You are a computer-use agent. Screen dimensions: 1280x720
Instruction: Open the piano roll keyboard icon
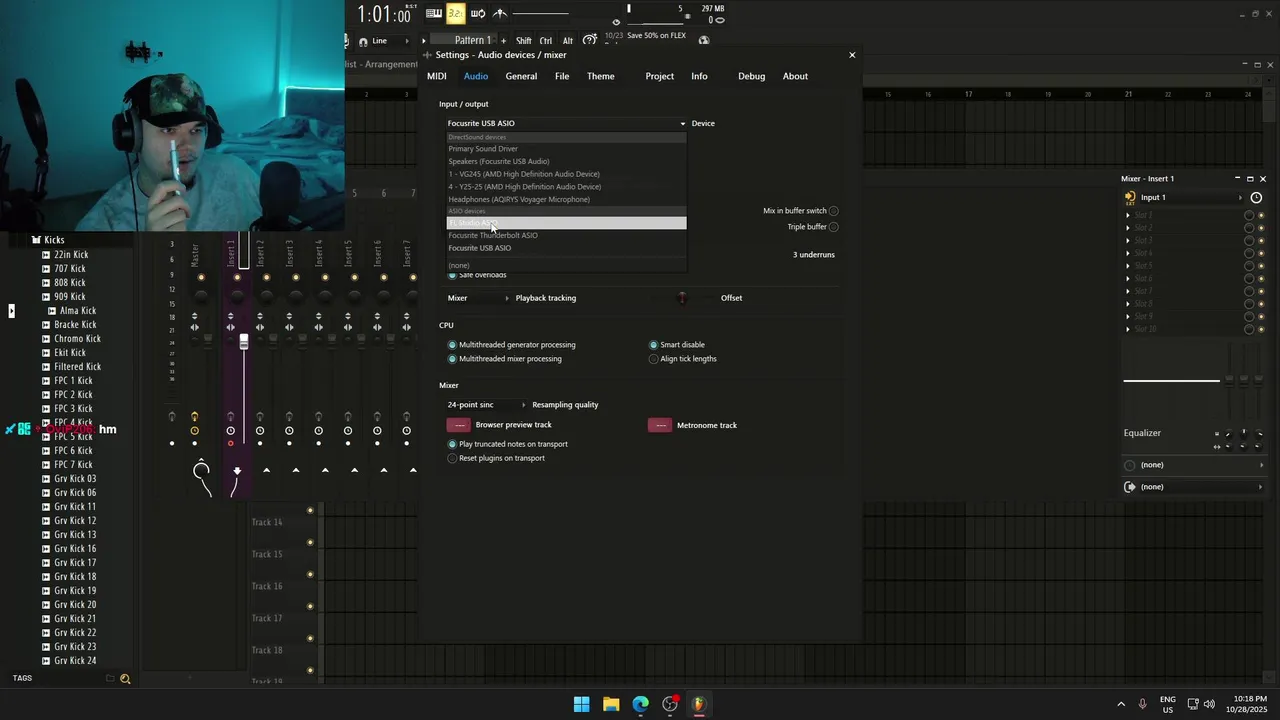[434, 13]
